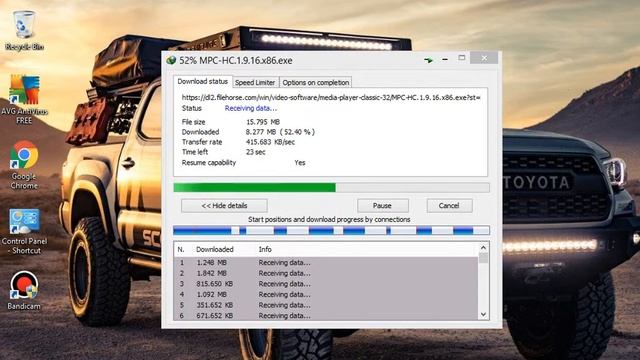The height and width of the screenshot is (360, 640).
Task: Open the Recycle Bin desktop icon
Action: pos(24,31)
